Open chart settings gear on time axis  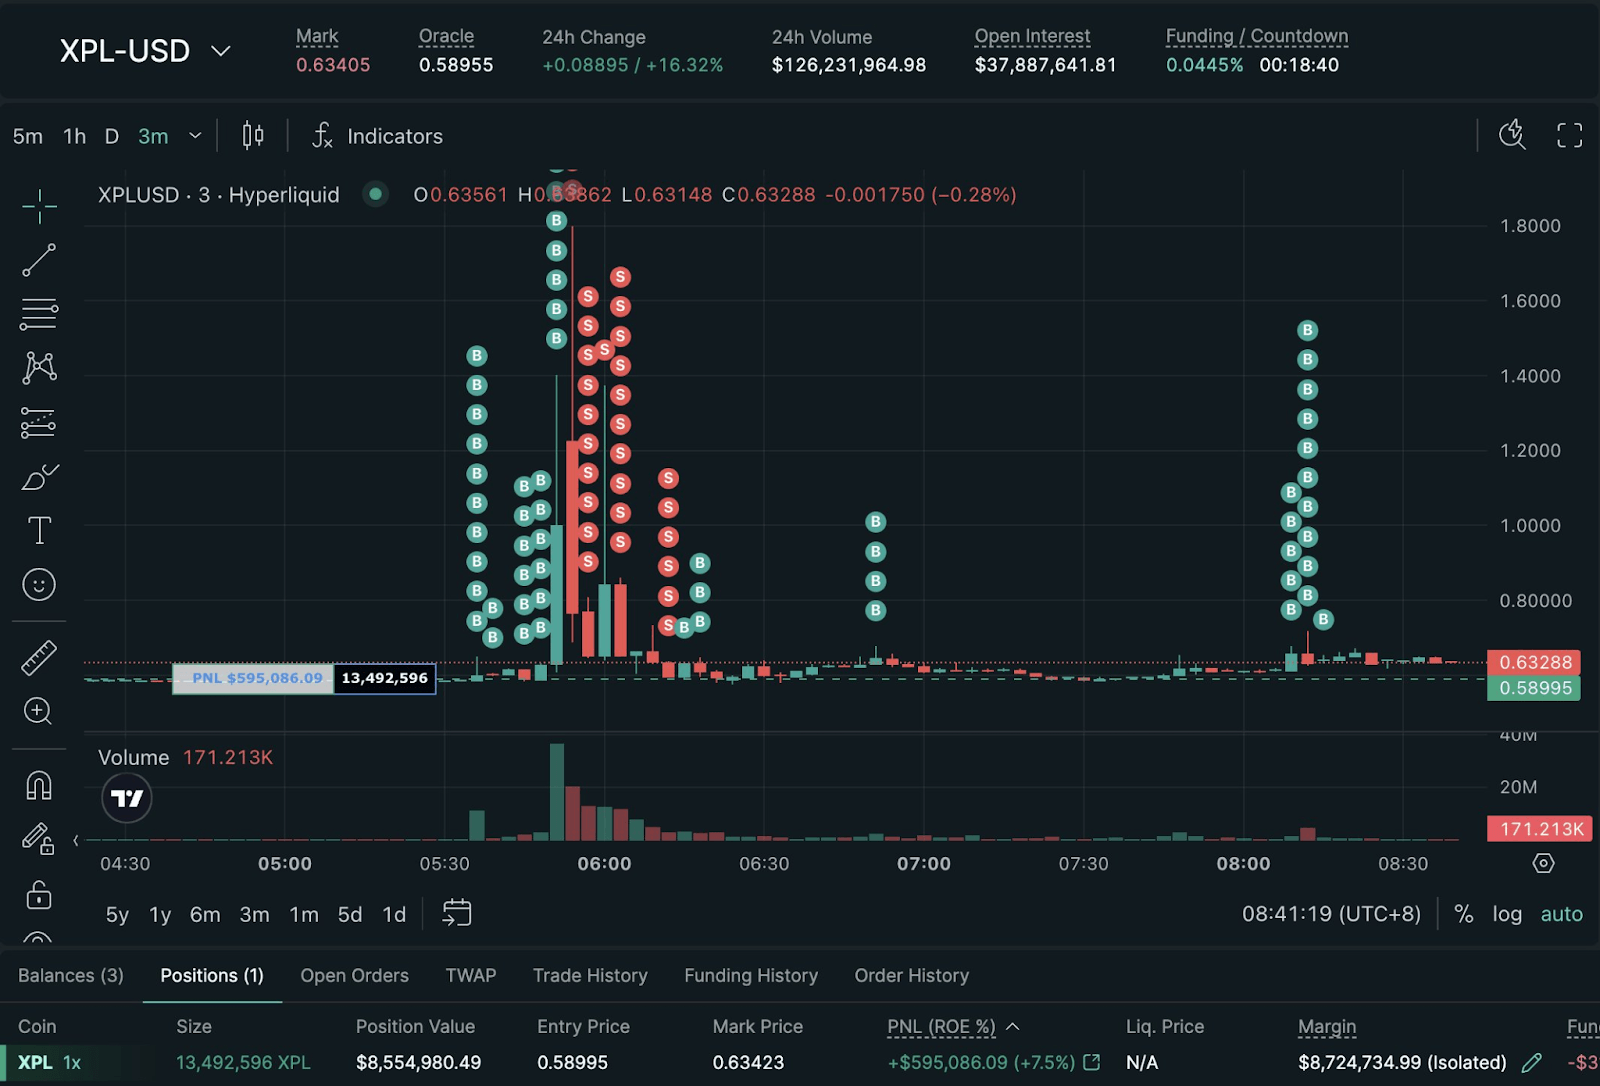click(x=1543, y=863)
